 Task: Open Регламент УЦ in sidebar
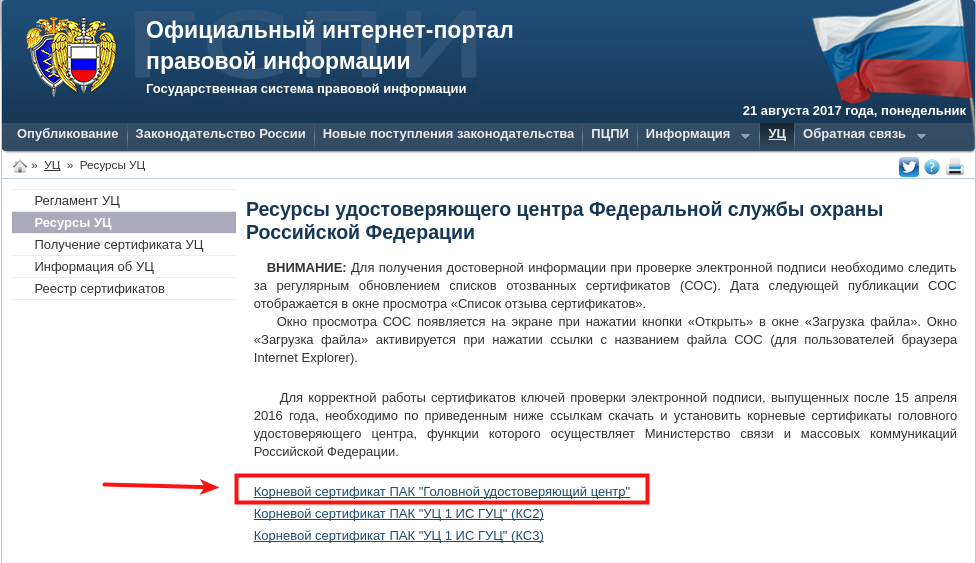(x=77, y=201)
